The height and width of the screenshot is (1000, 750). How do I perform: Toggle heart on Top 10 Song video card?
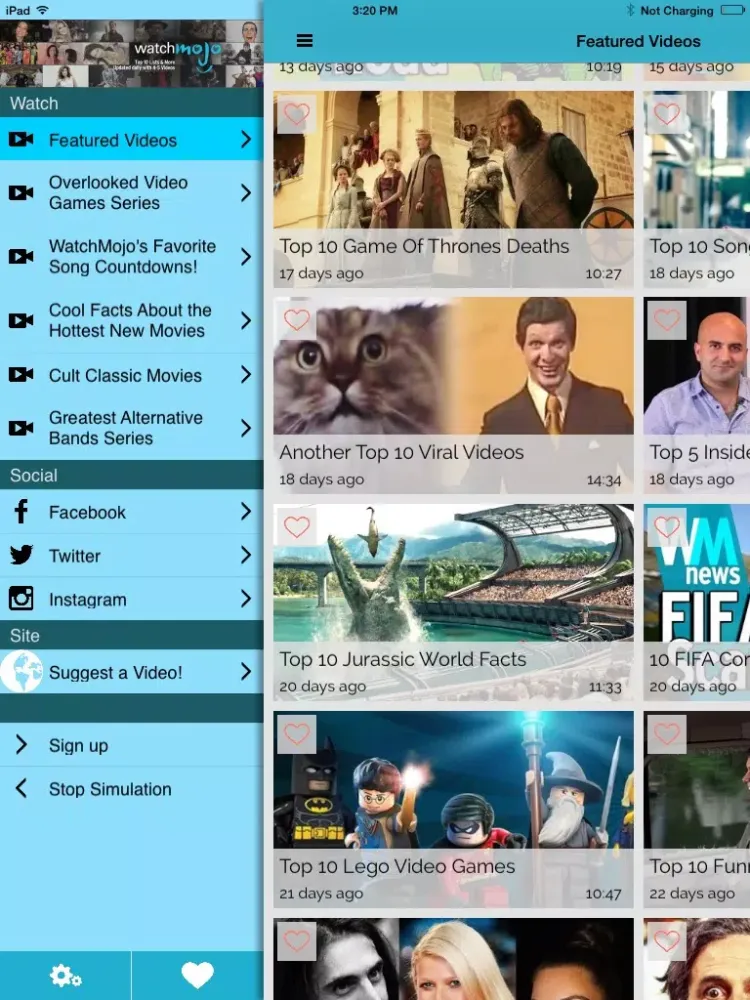[x=667, y=114]
